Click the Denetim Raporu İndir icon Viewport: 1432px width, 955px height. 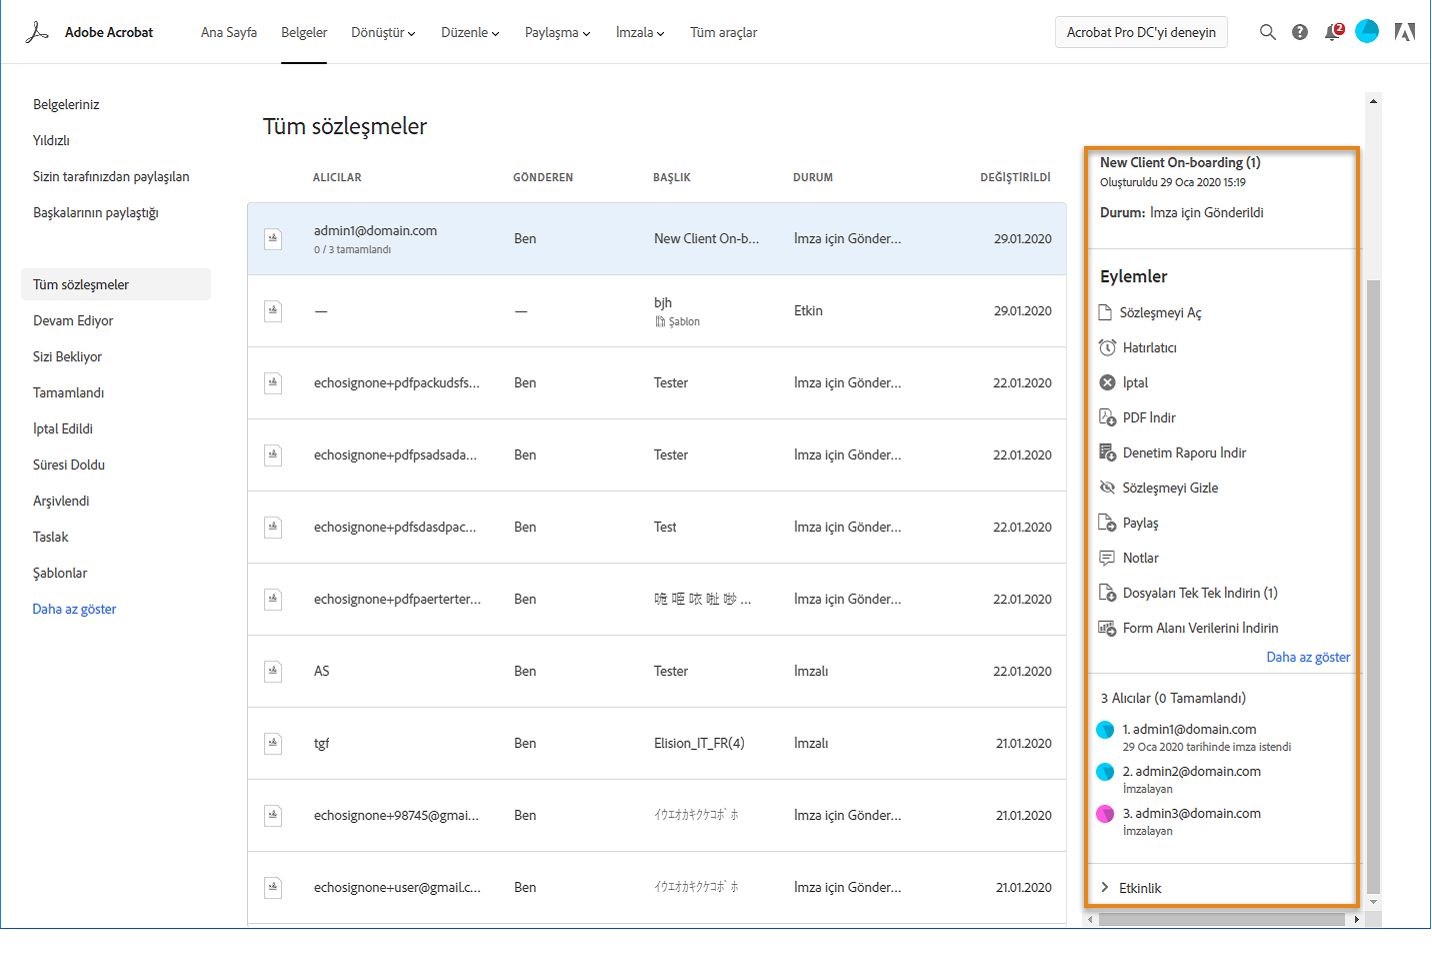[x=1107, y=452]
